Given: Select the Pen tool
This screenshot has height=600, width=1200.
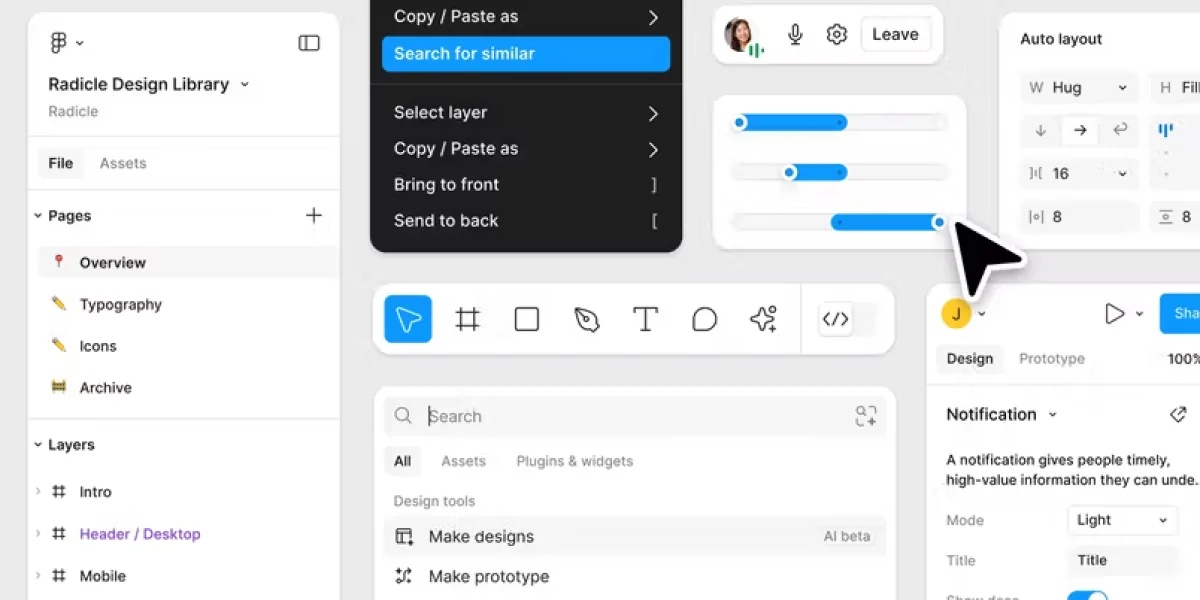Looking at the screenshot, I should (x=587, y=319).
